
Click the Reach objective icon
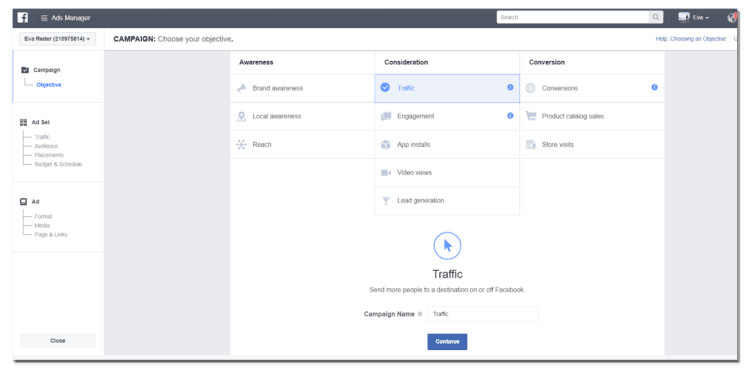point(242,145)
